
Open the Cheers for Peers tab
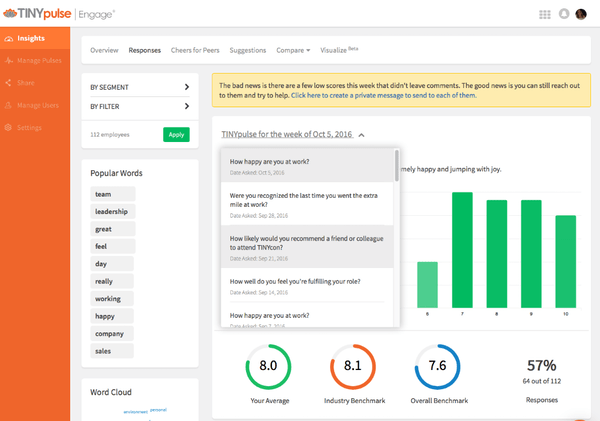195,50
